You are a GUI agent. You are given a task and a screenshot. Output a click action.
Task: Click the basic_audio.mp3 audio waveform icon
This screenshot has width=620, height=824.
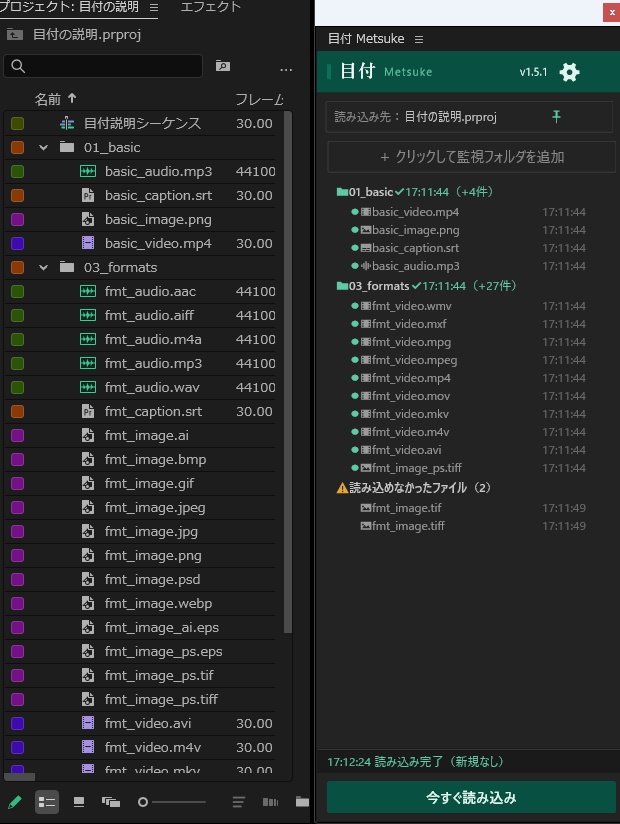click(88, 171)
